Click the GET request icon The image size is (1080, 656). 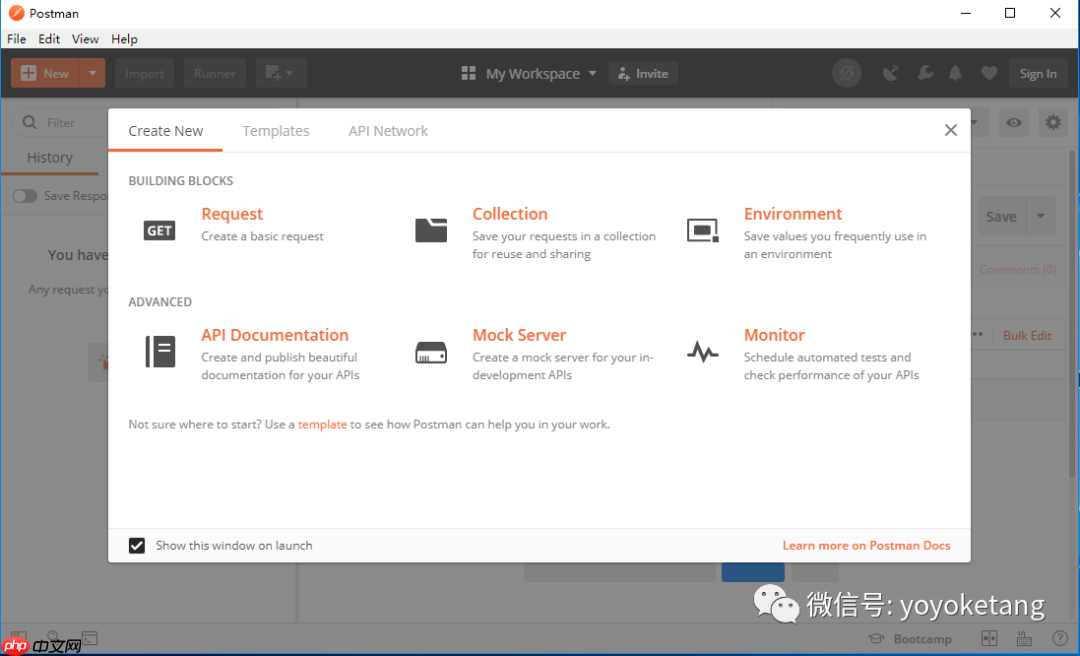pyautogui.click(x=159, y=230)
